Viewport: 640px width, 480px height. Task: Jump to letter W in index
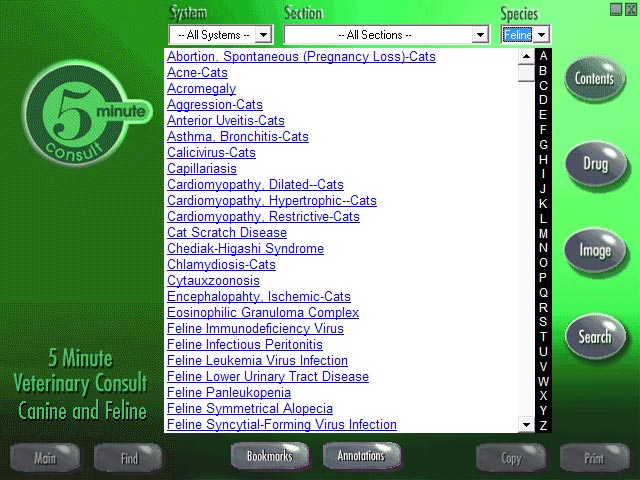pyautogui.click(x=543, y=381)
